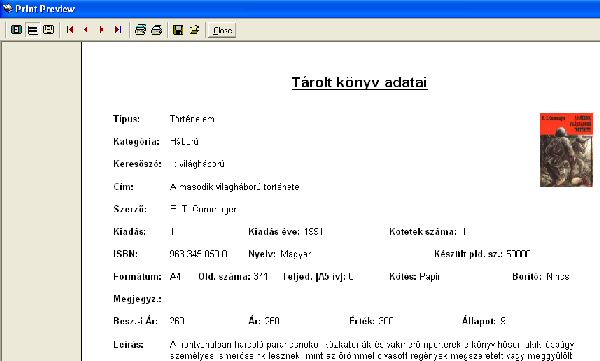Screen dimensions: 600x361
Task: Click the 'Kötés: Papír' text
Action: pos(414,276)
